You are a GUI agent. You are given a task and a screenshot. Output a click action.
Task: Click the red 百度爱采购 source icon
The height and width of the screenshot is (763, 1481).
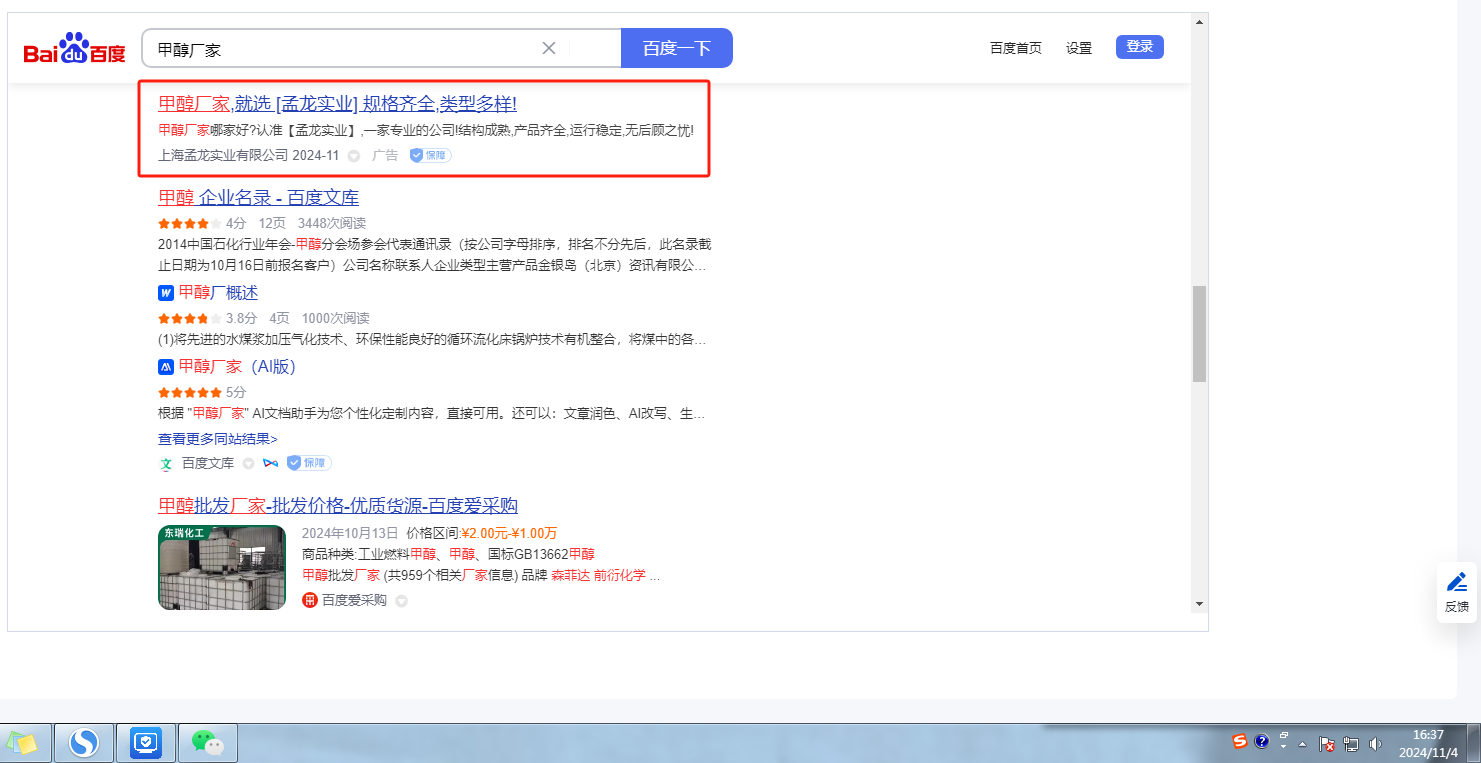(x=310, y=600)
